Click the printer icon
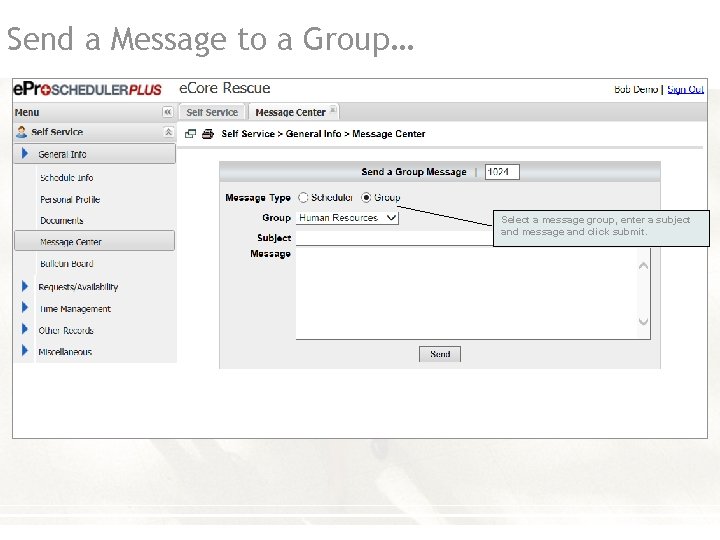Viewport: 720px width, 540px height. [208, 134]
